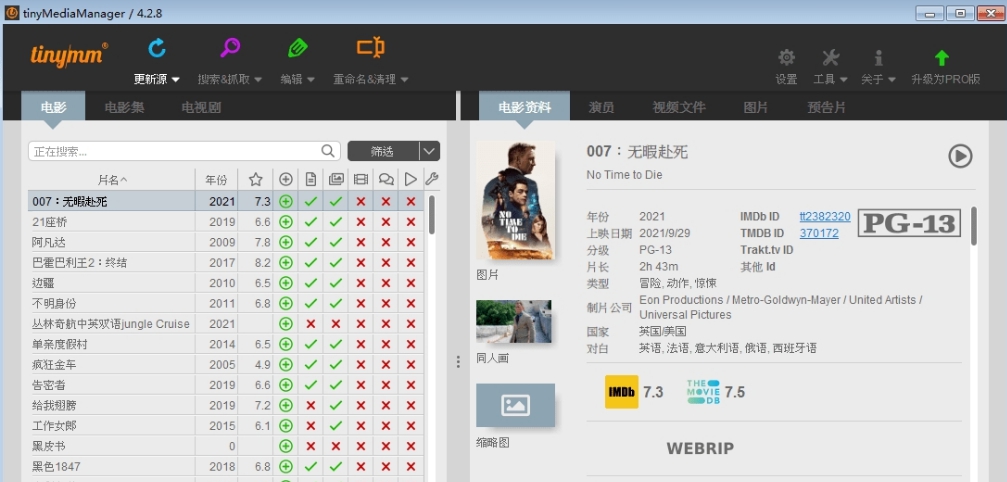The width and height of the screenshot is (1007, 482).
Task: Click the magnifier icon in search box
Action: click(328, 151)
